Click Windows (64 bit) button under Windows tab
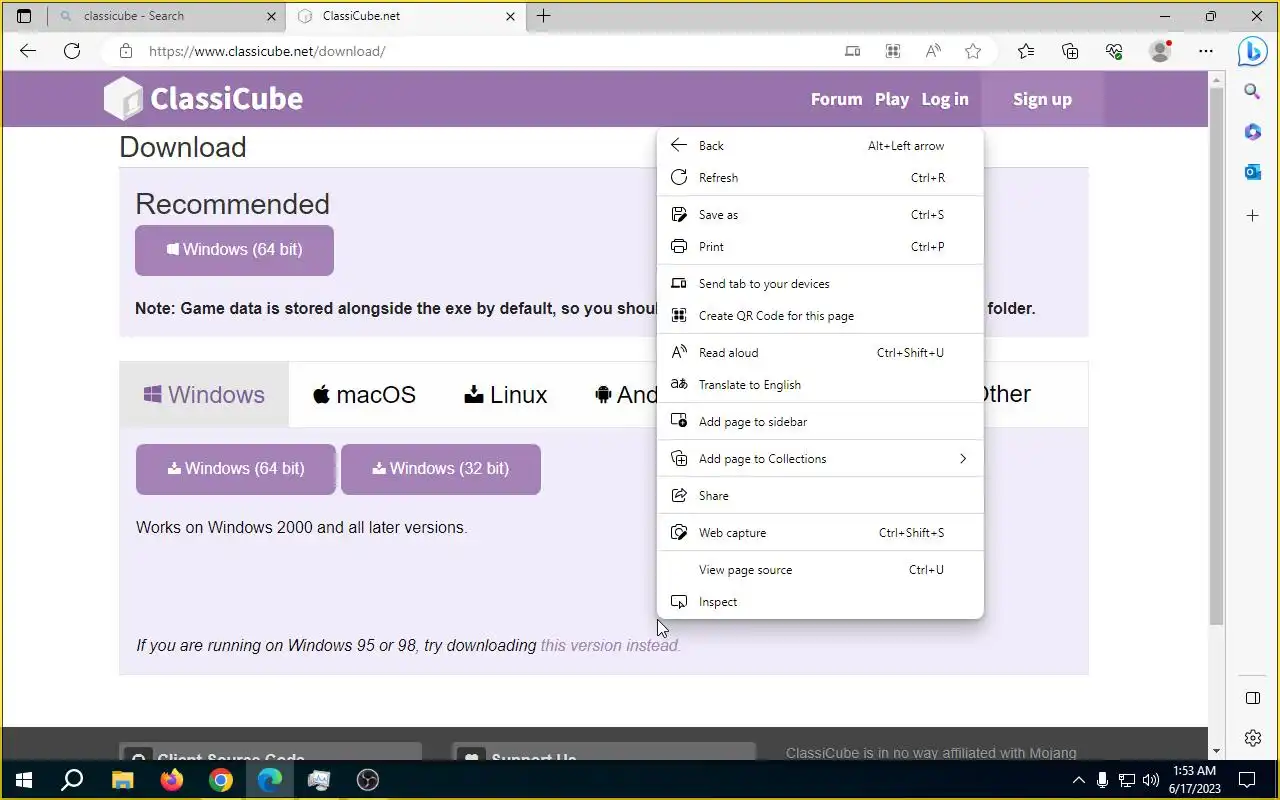1280x800 pixels. tap(236, 469)
